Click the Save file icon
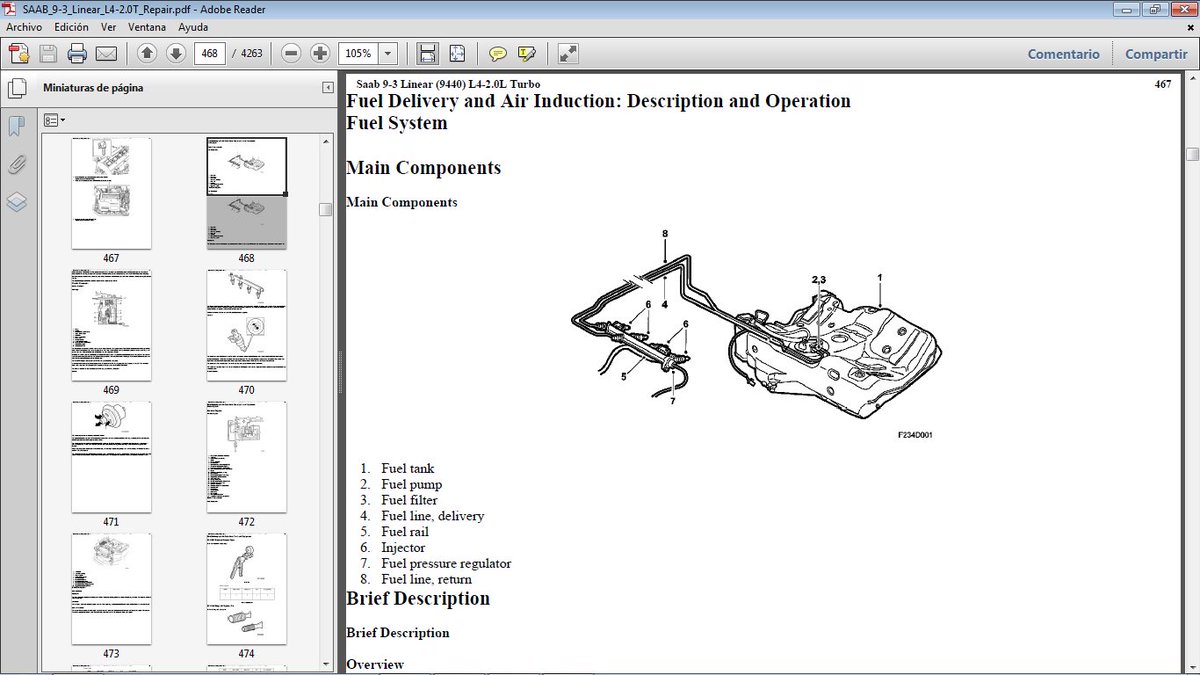The width and height of the screenshot is (1200, 675). click(48, 53)
